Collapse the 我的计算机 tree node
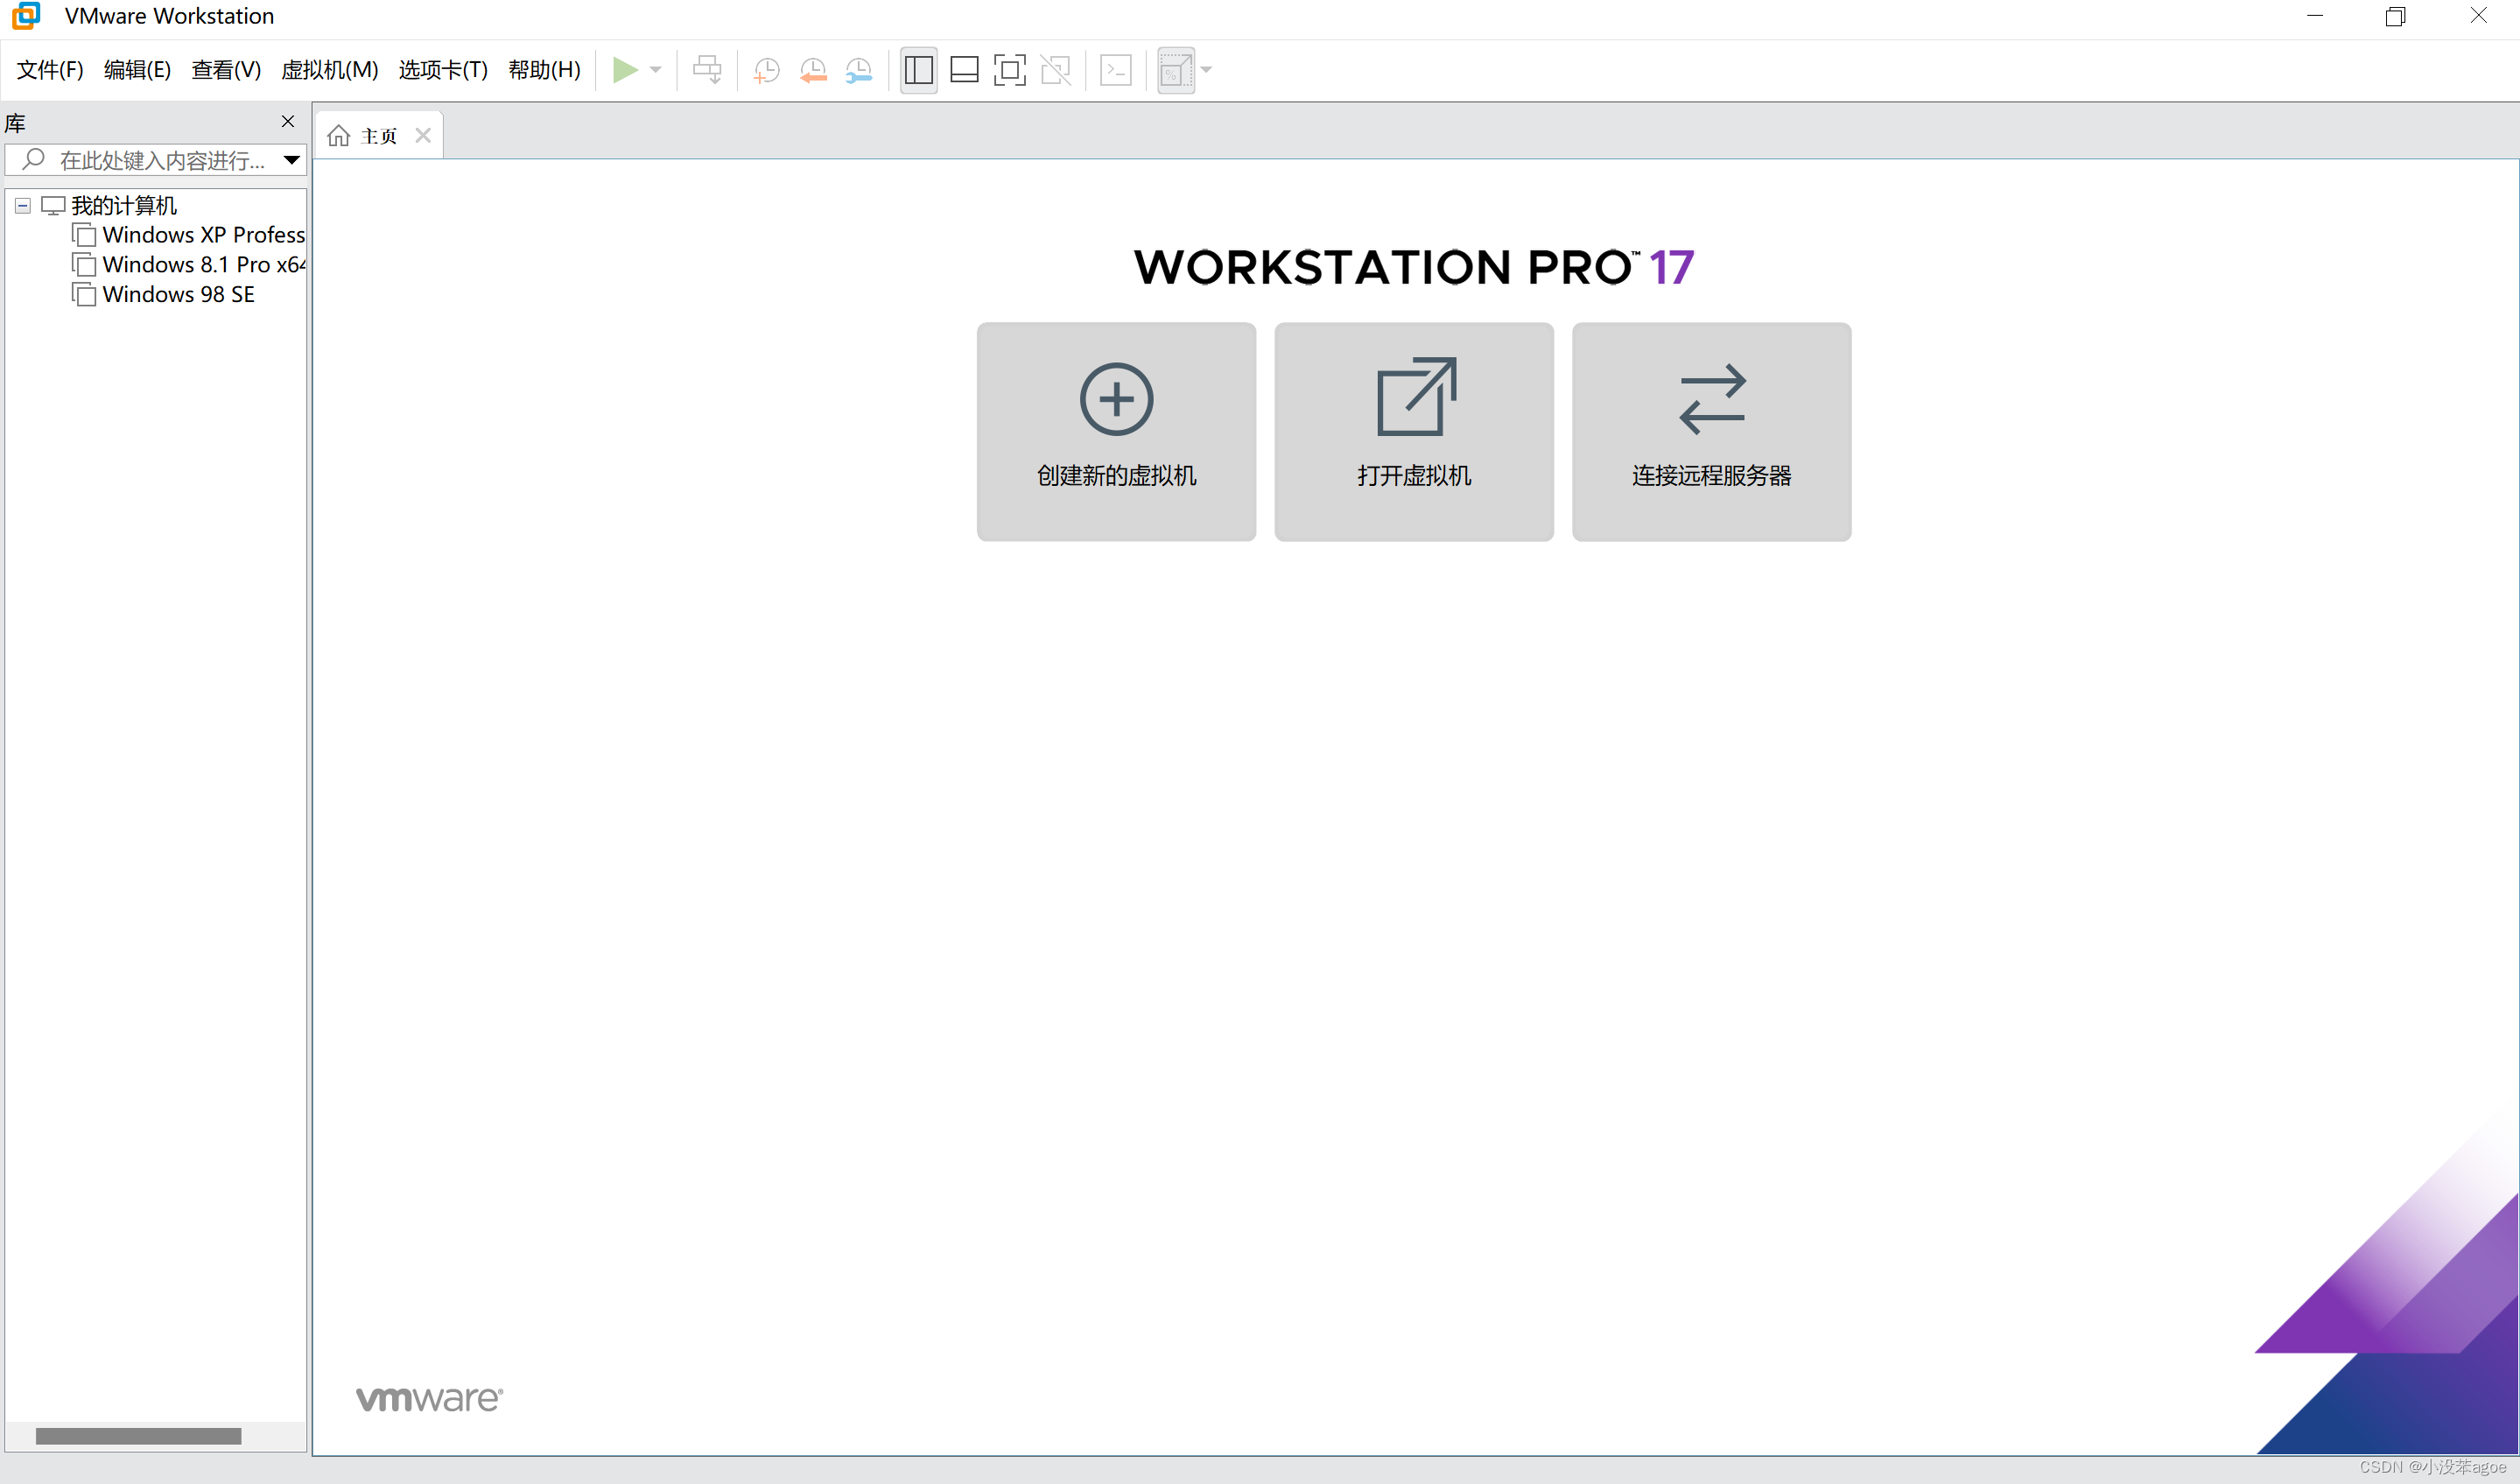 point(23,206)
